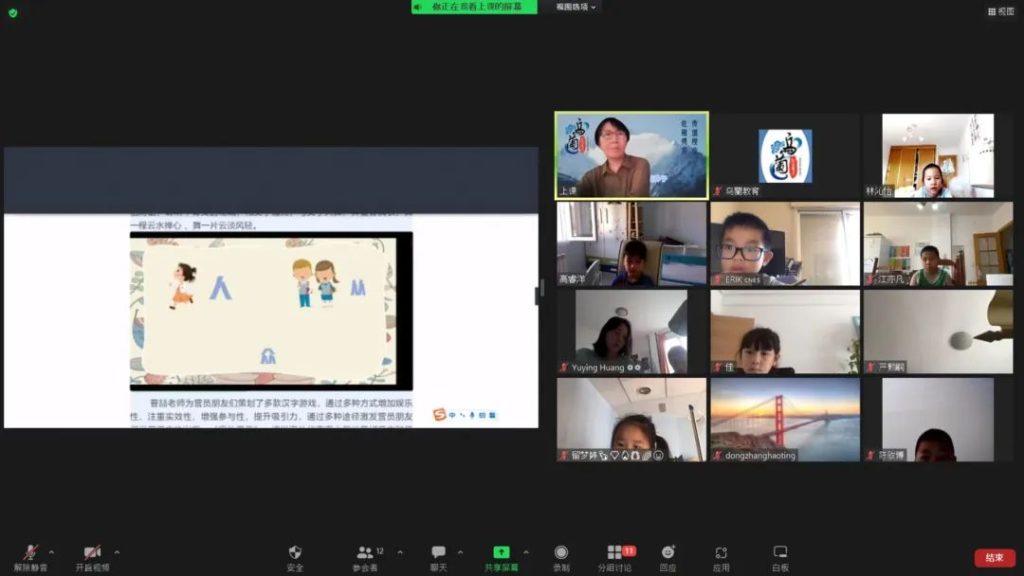The width and height of the screenshot is (1024, 576).
Task: Expand share options arrow beside Share Screen
Action: coord(526,552)
